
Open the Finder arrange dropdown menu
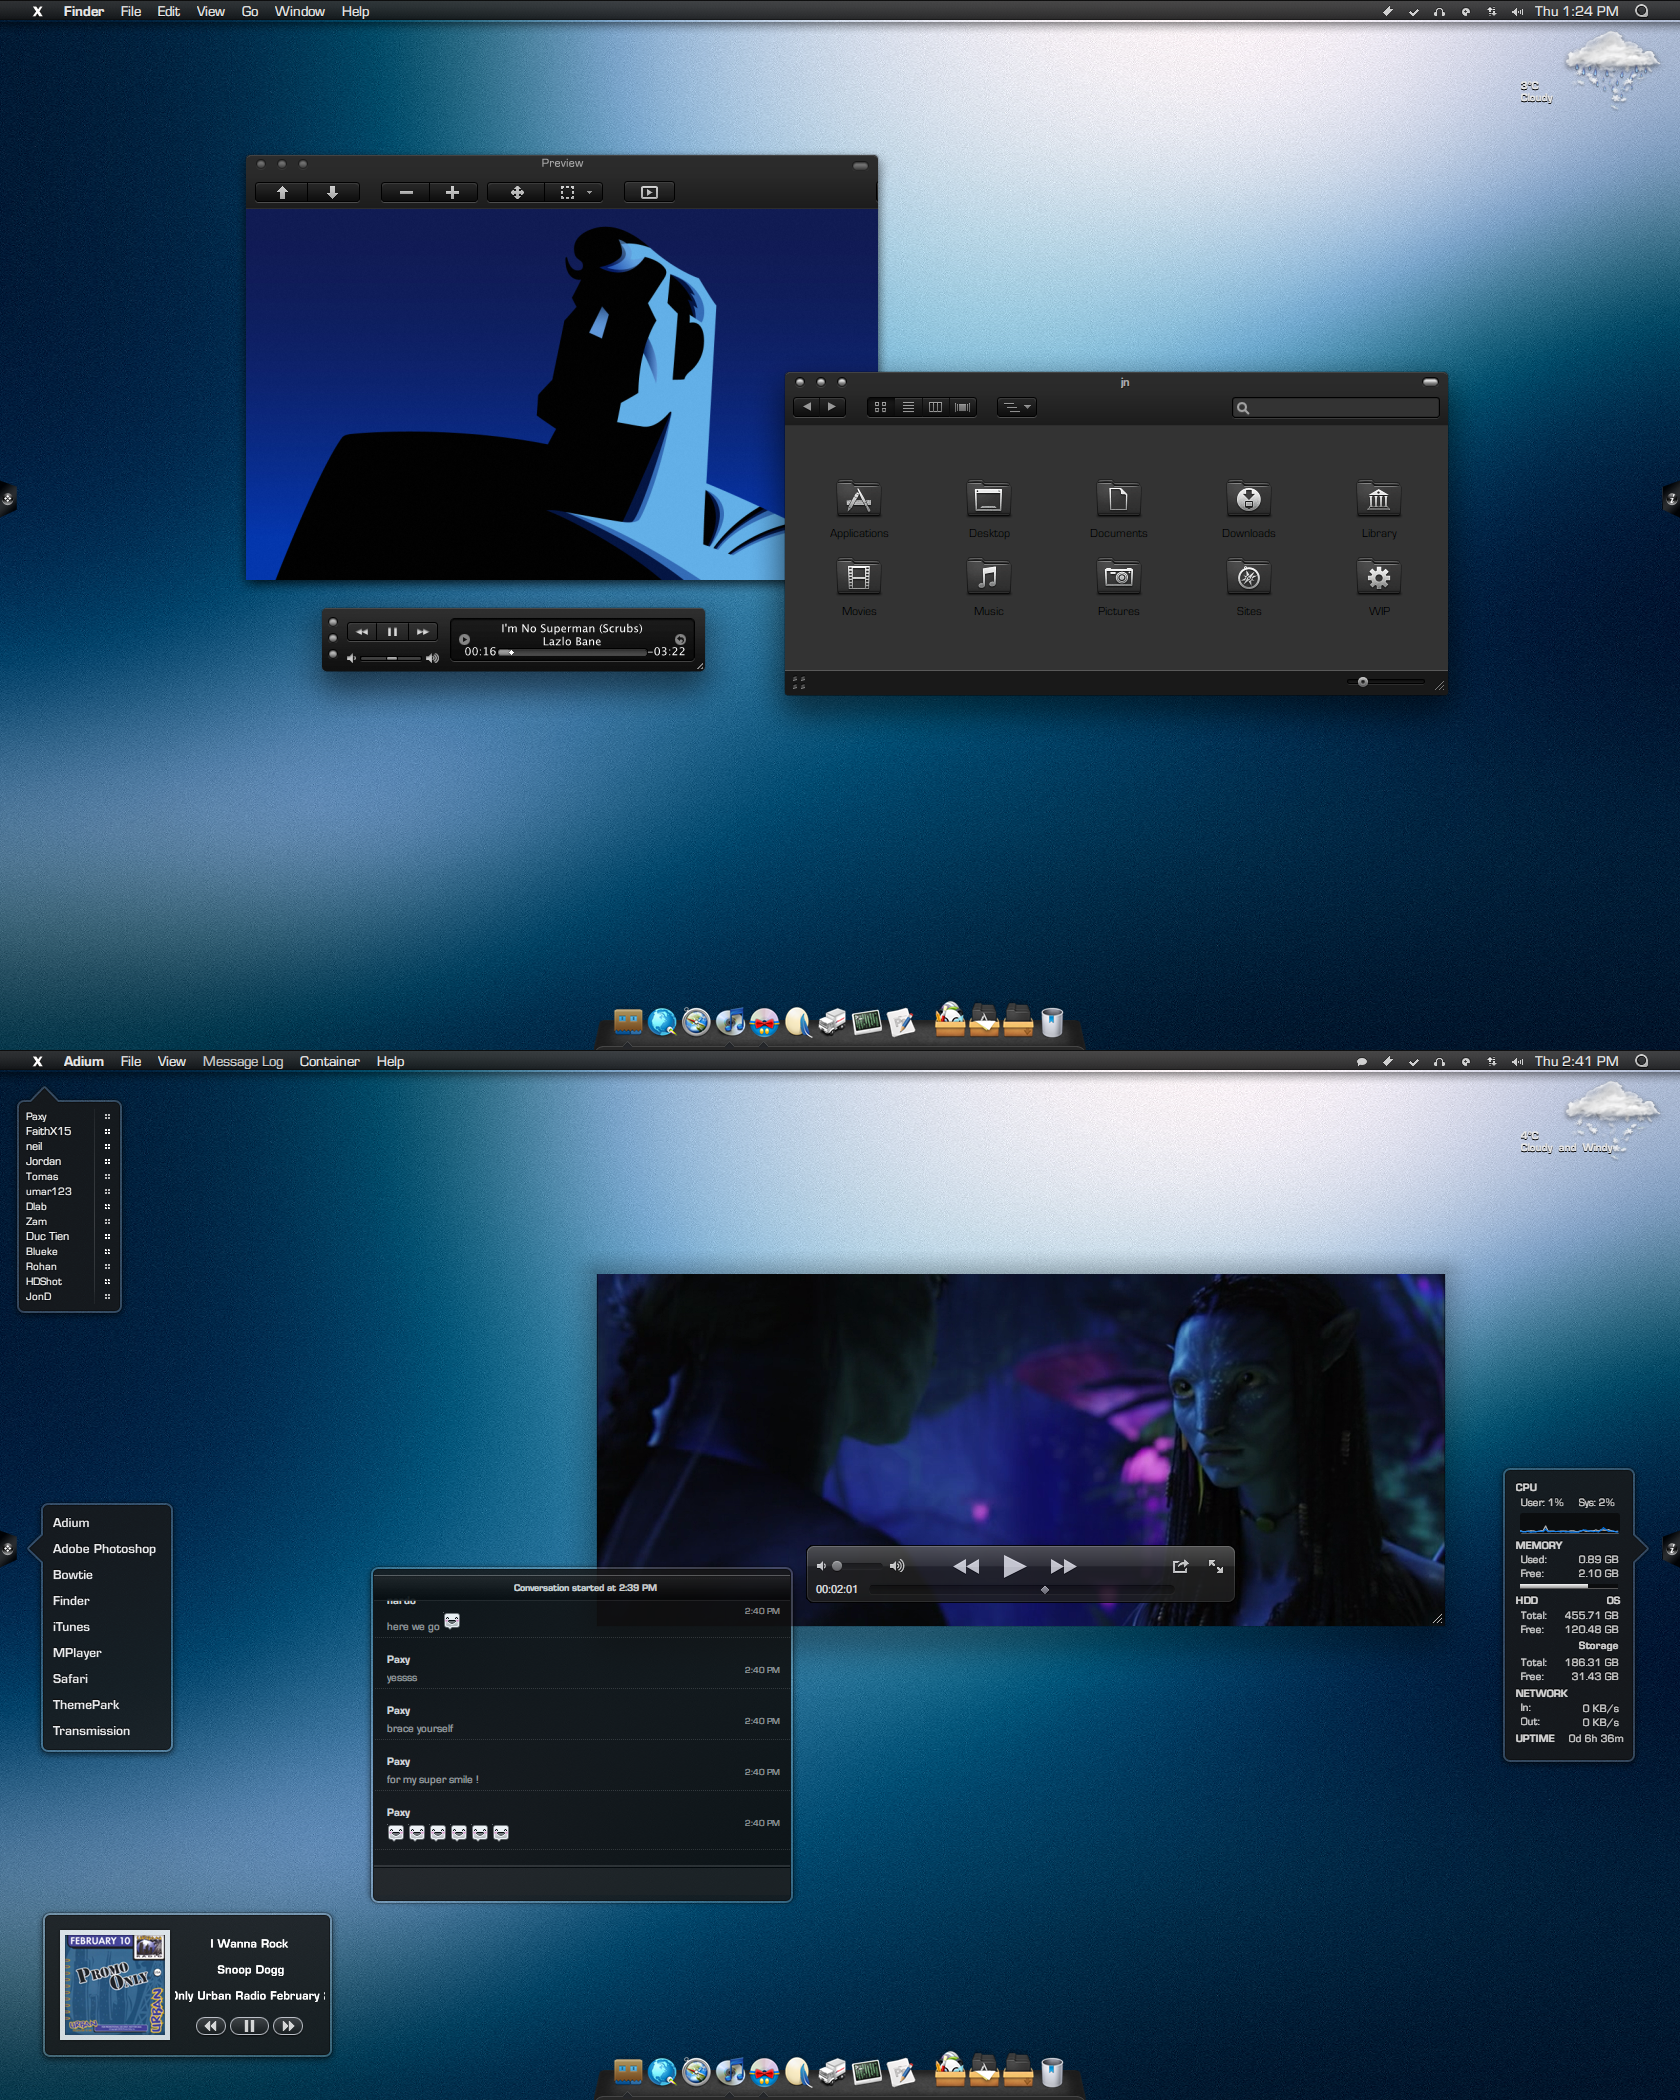tap(1016, 407)
